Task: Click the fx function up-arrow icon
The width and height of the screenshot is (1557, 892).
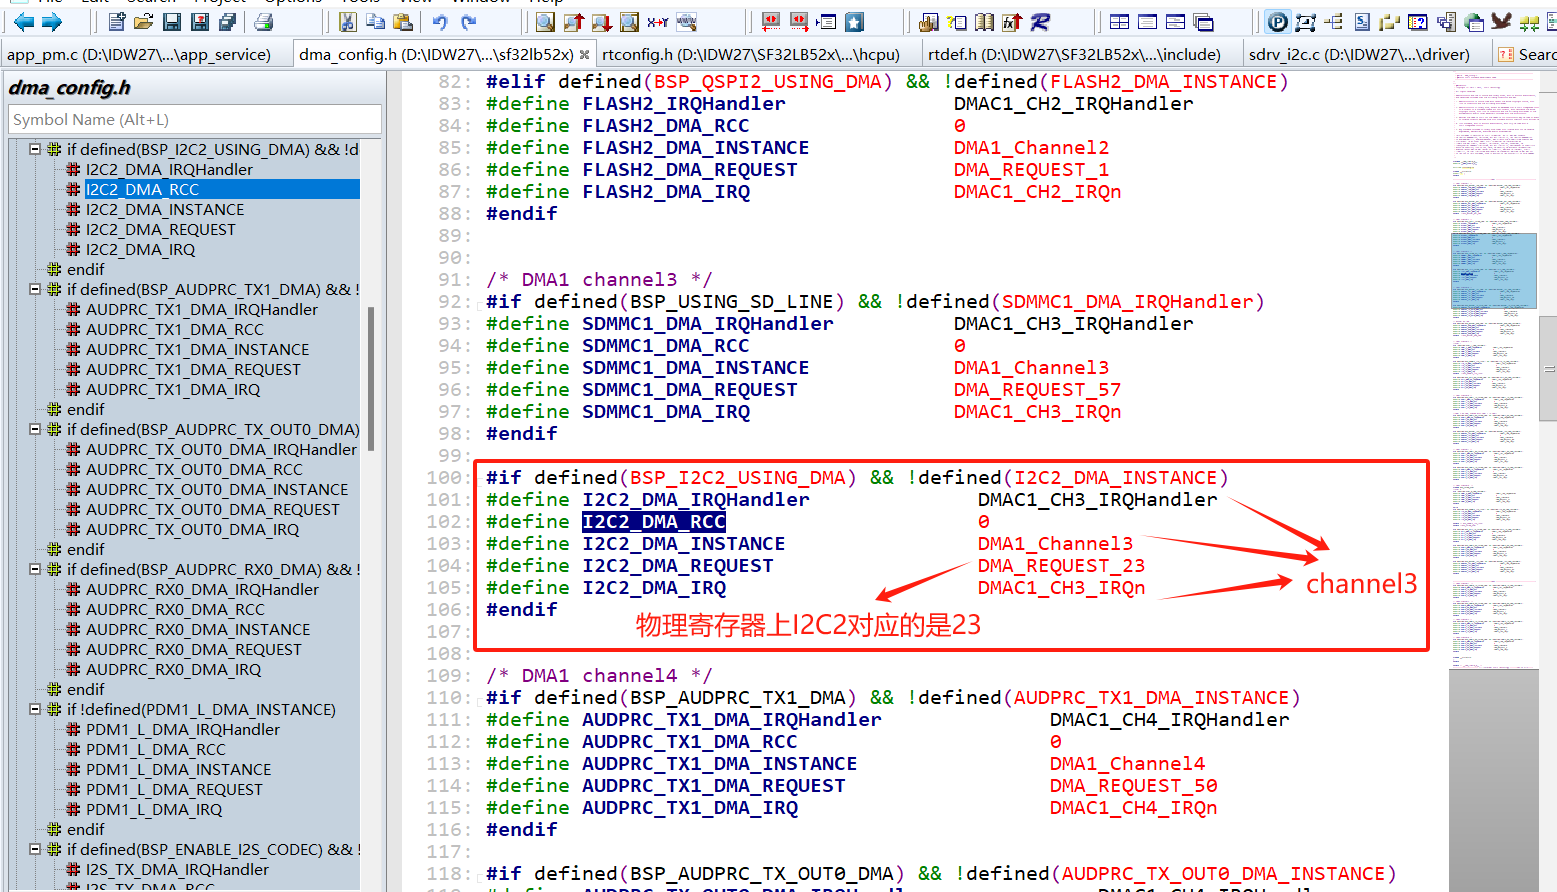Action: [1012, 21]
